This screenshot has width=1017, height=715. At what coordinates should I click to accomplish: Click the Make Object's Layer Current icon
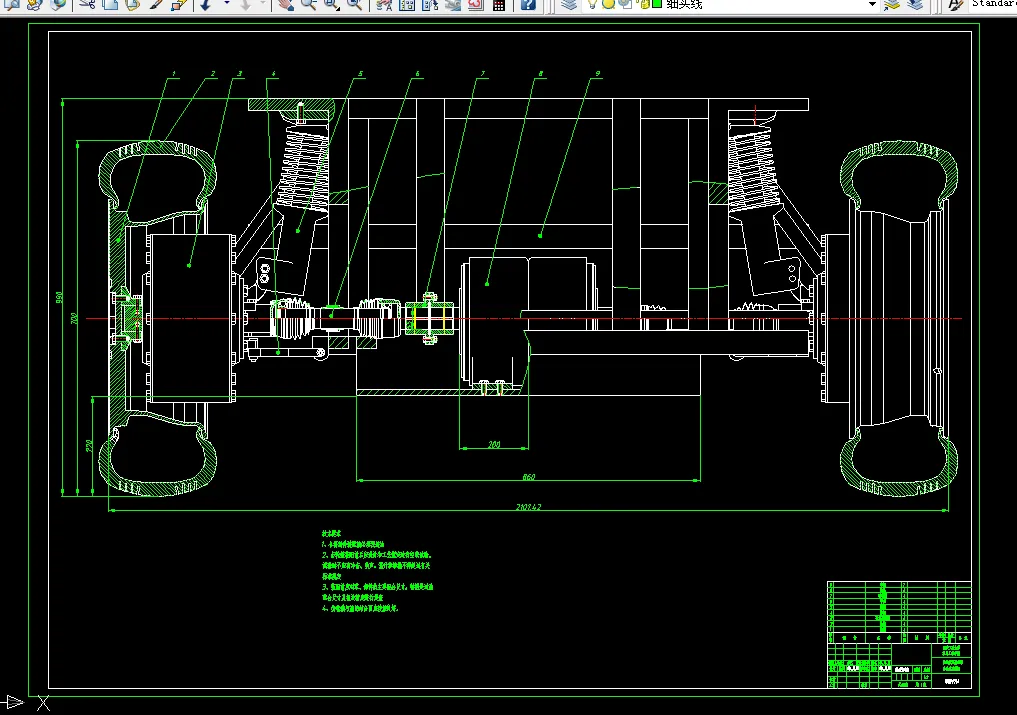click(x=892, y=4)
